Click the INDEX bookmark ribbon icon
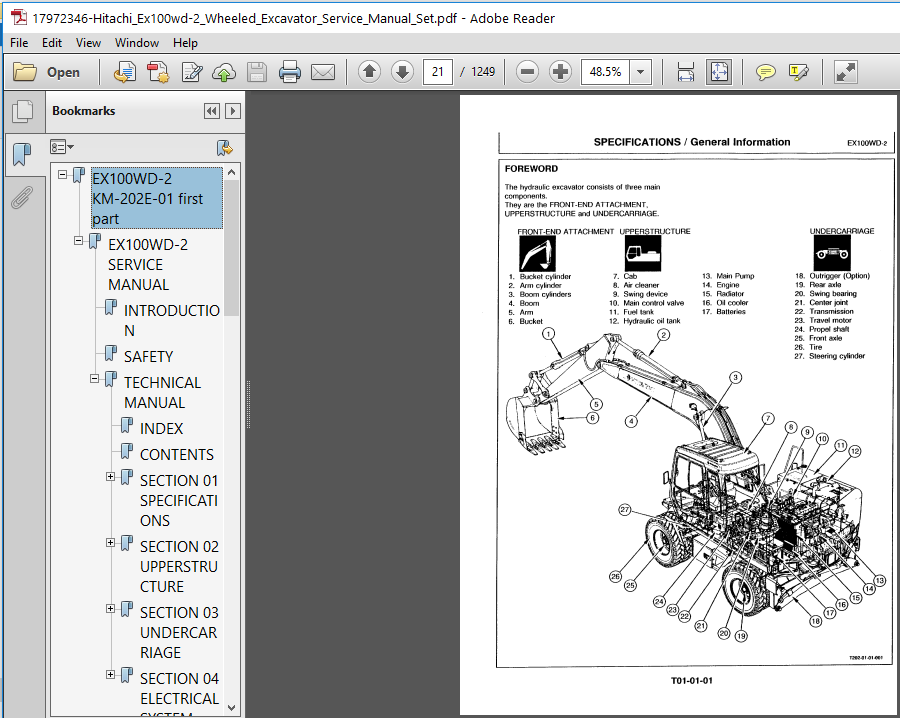900x718 pixels. pyautogui.click(x=127, y=426)
